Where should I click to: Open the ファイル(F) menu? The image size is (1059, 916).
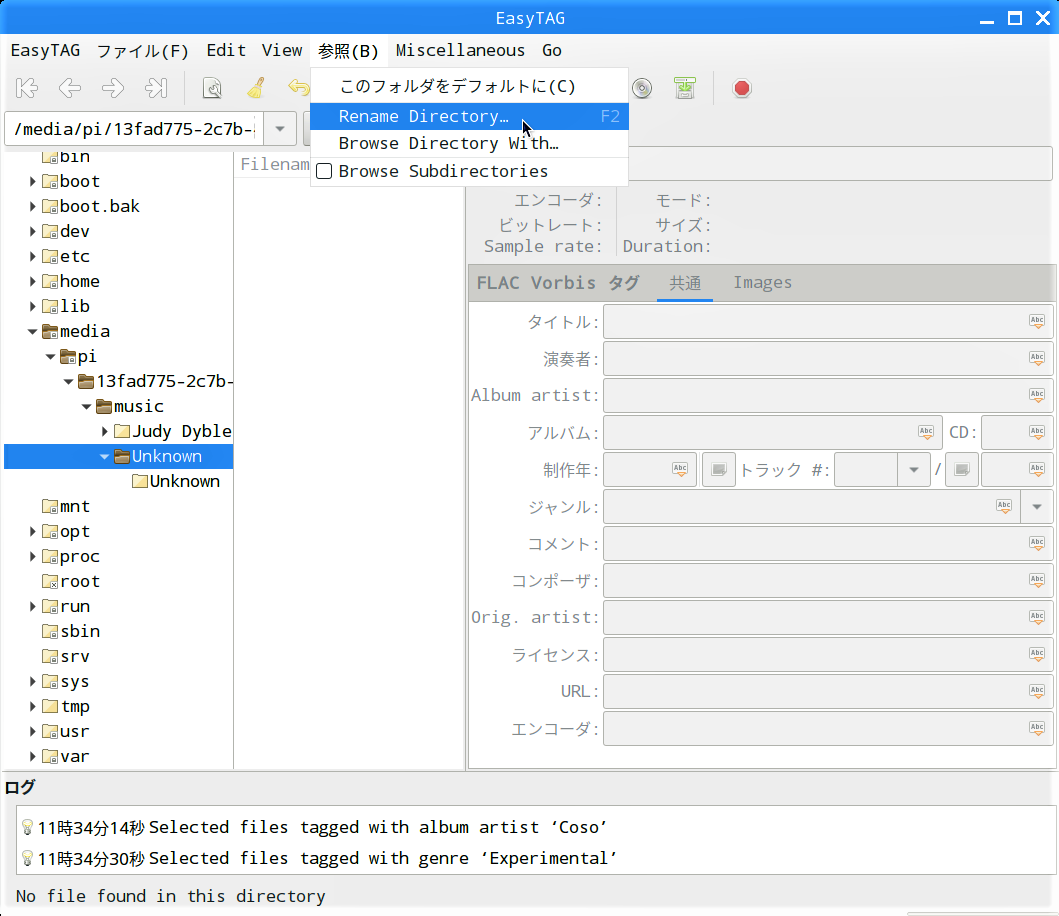pos(143,51)
